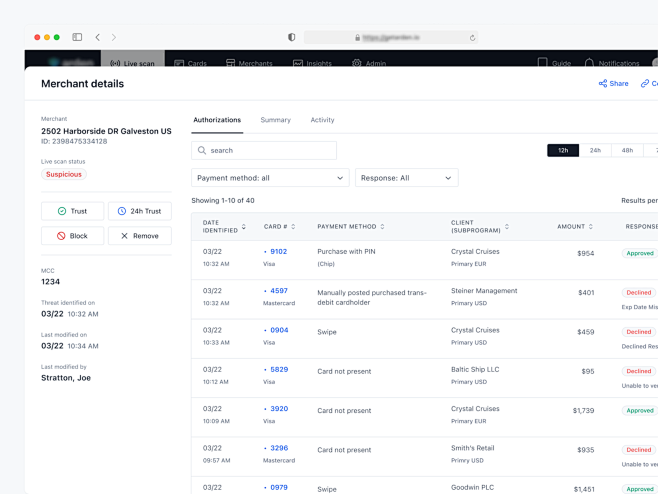This screenshot has height=494, width=658.
Task: Open card 5829 link
Action: [x=279, y=369]
